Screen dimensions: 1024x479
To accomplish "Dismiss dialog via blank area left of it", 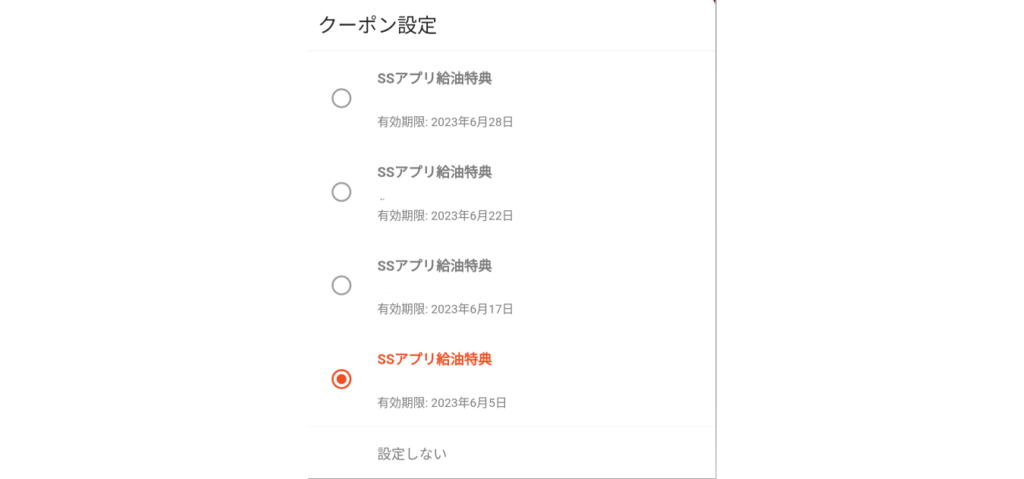I will click(x=153, y=239).
